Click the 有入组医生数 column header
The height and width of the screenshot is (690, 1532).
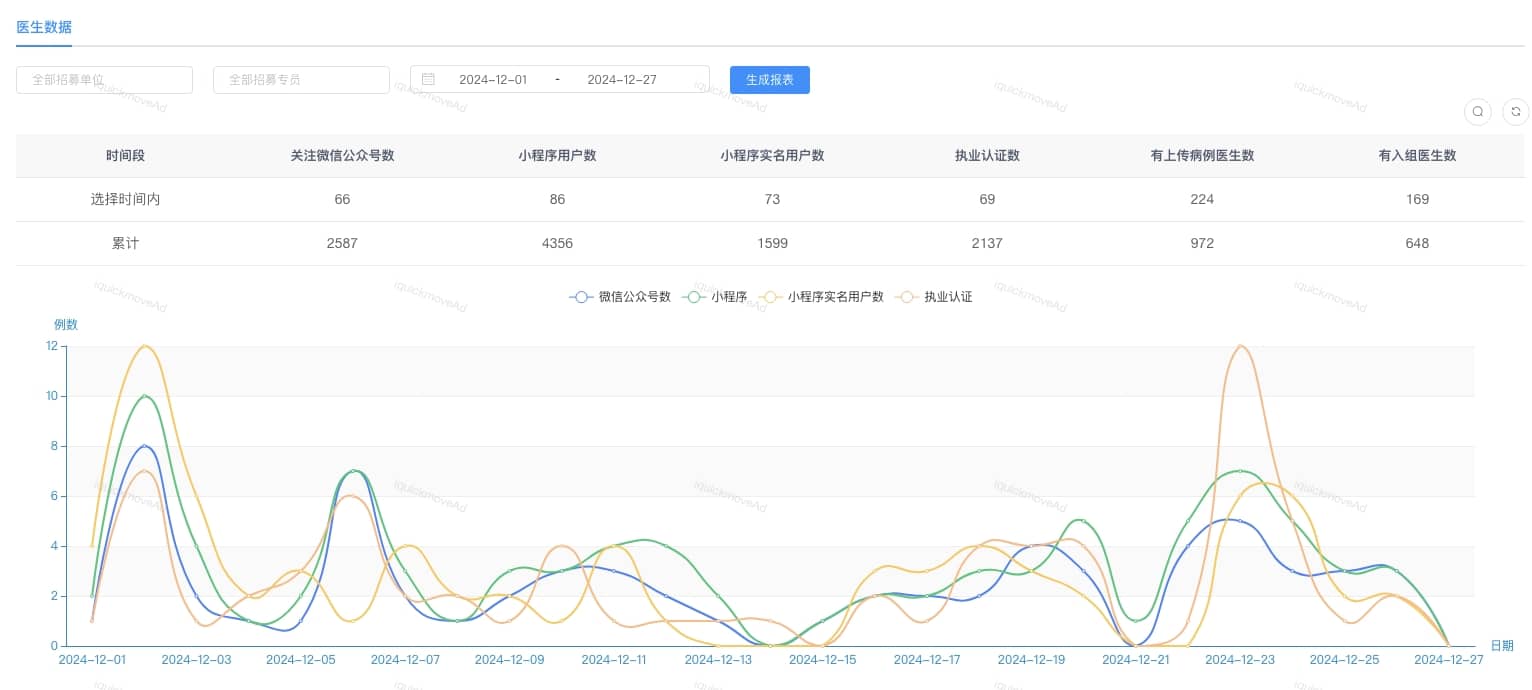click(x=1417, y=156)
